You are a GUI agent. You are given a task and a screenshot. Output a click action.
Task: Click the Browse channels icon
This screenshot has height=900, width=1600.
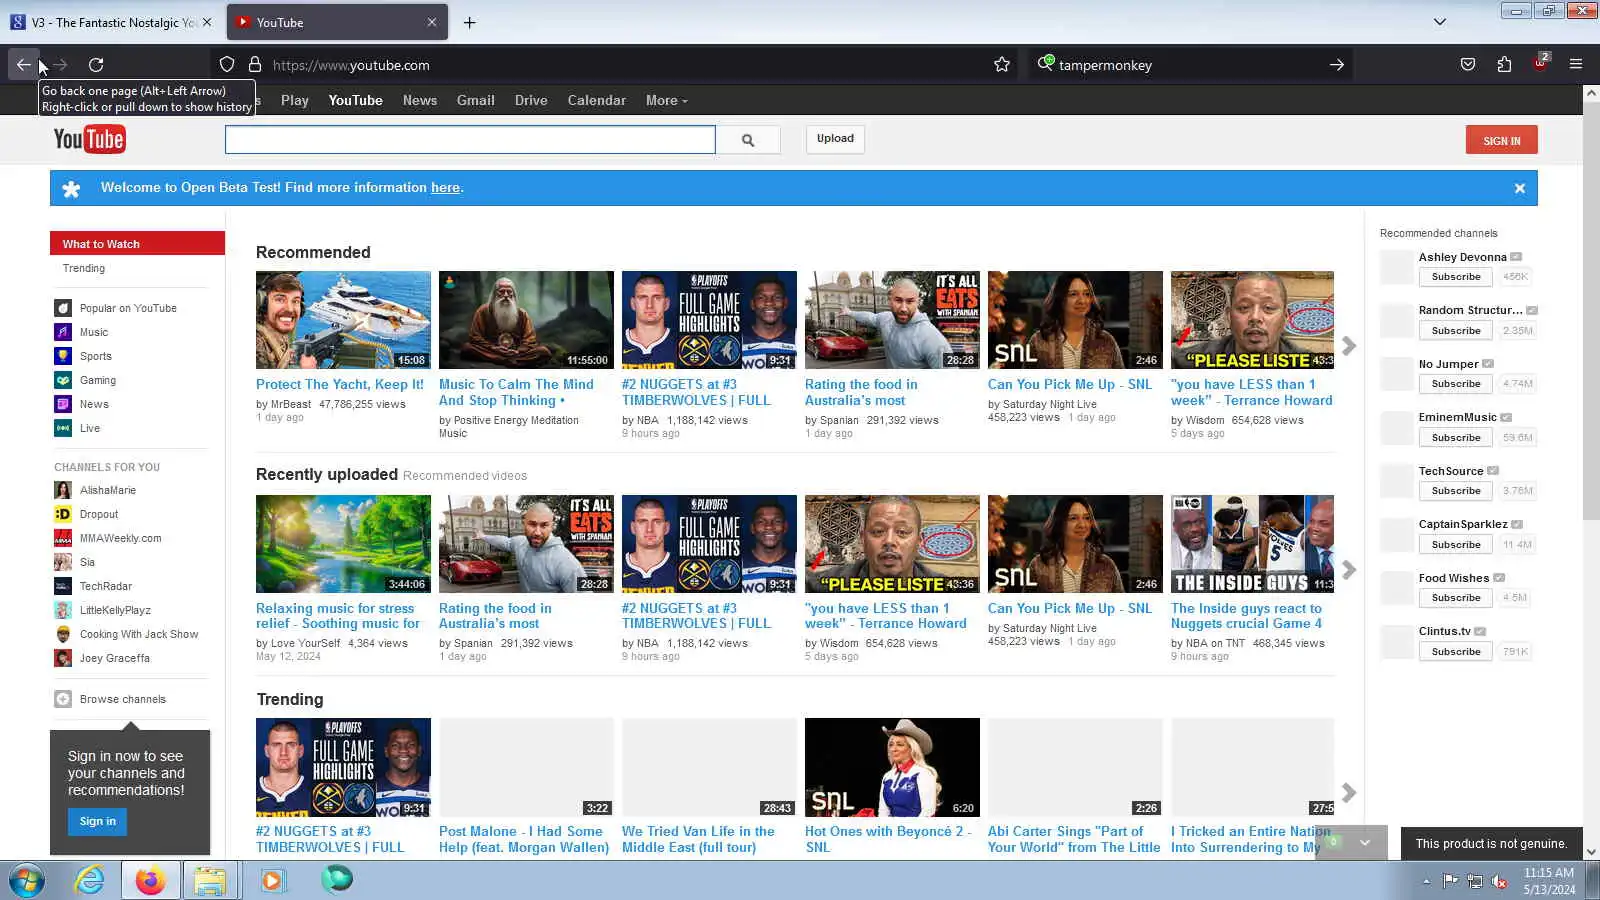pyautogui.click(x=63, y=699)
